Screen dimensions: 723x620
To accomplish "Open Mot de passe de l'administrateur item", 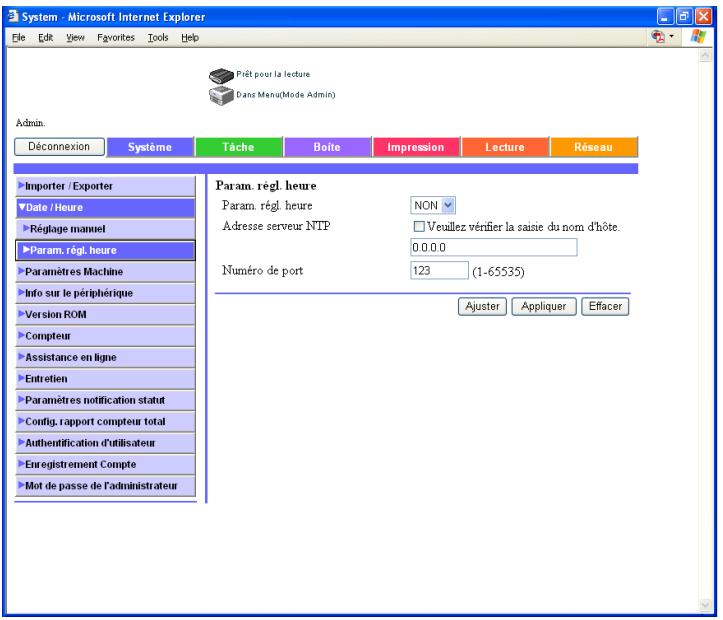I will point(105,486).
